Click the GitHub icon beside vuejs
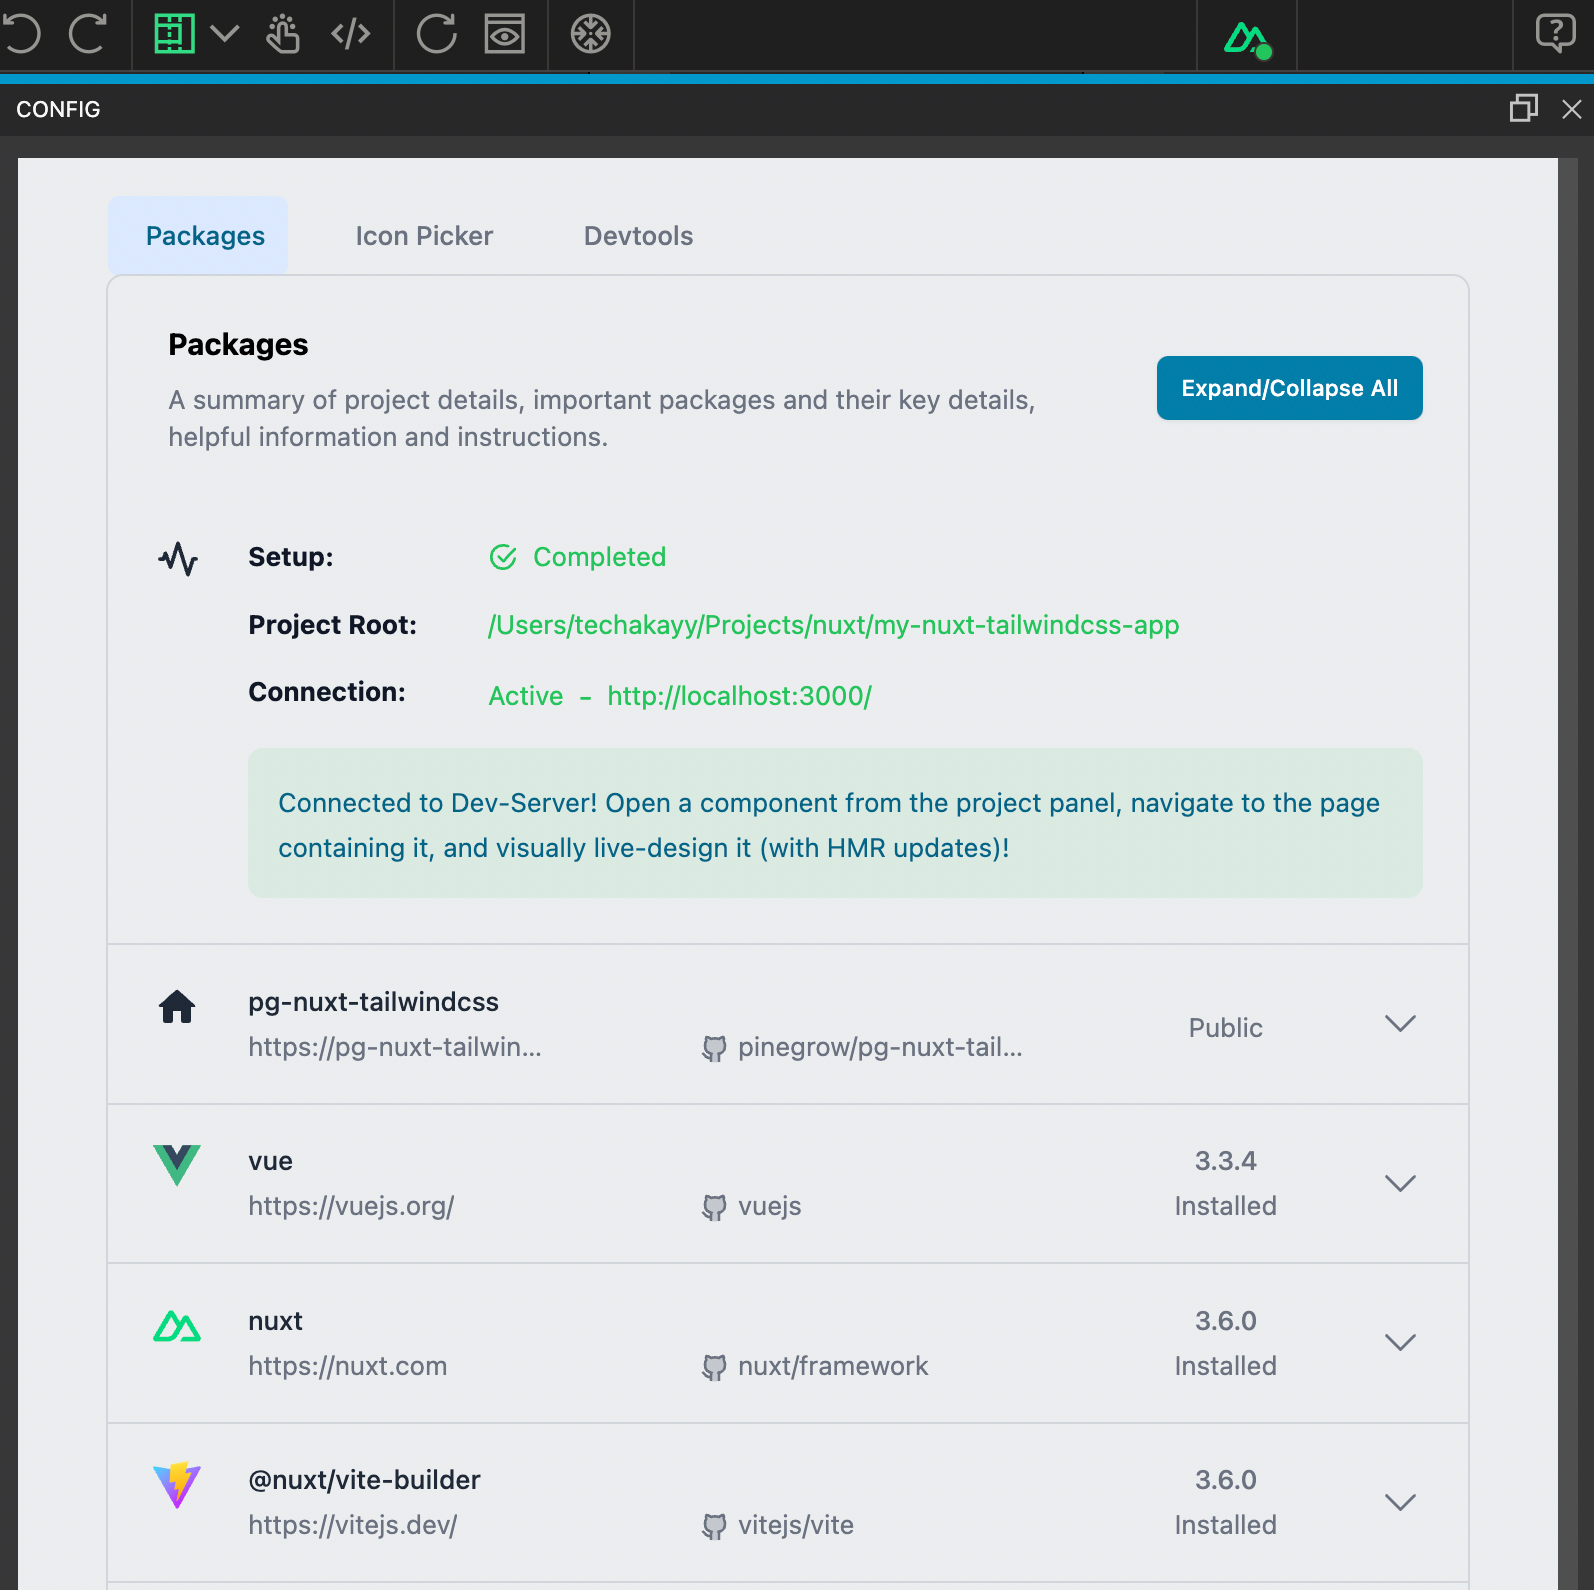Viewport: 1594px width, 1590px height. click(714, 1208)
